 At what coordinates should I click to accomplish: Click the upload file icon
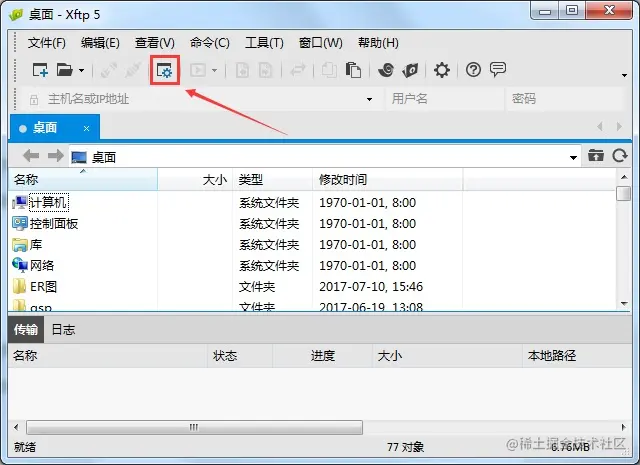click(x=266, y=70)
